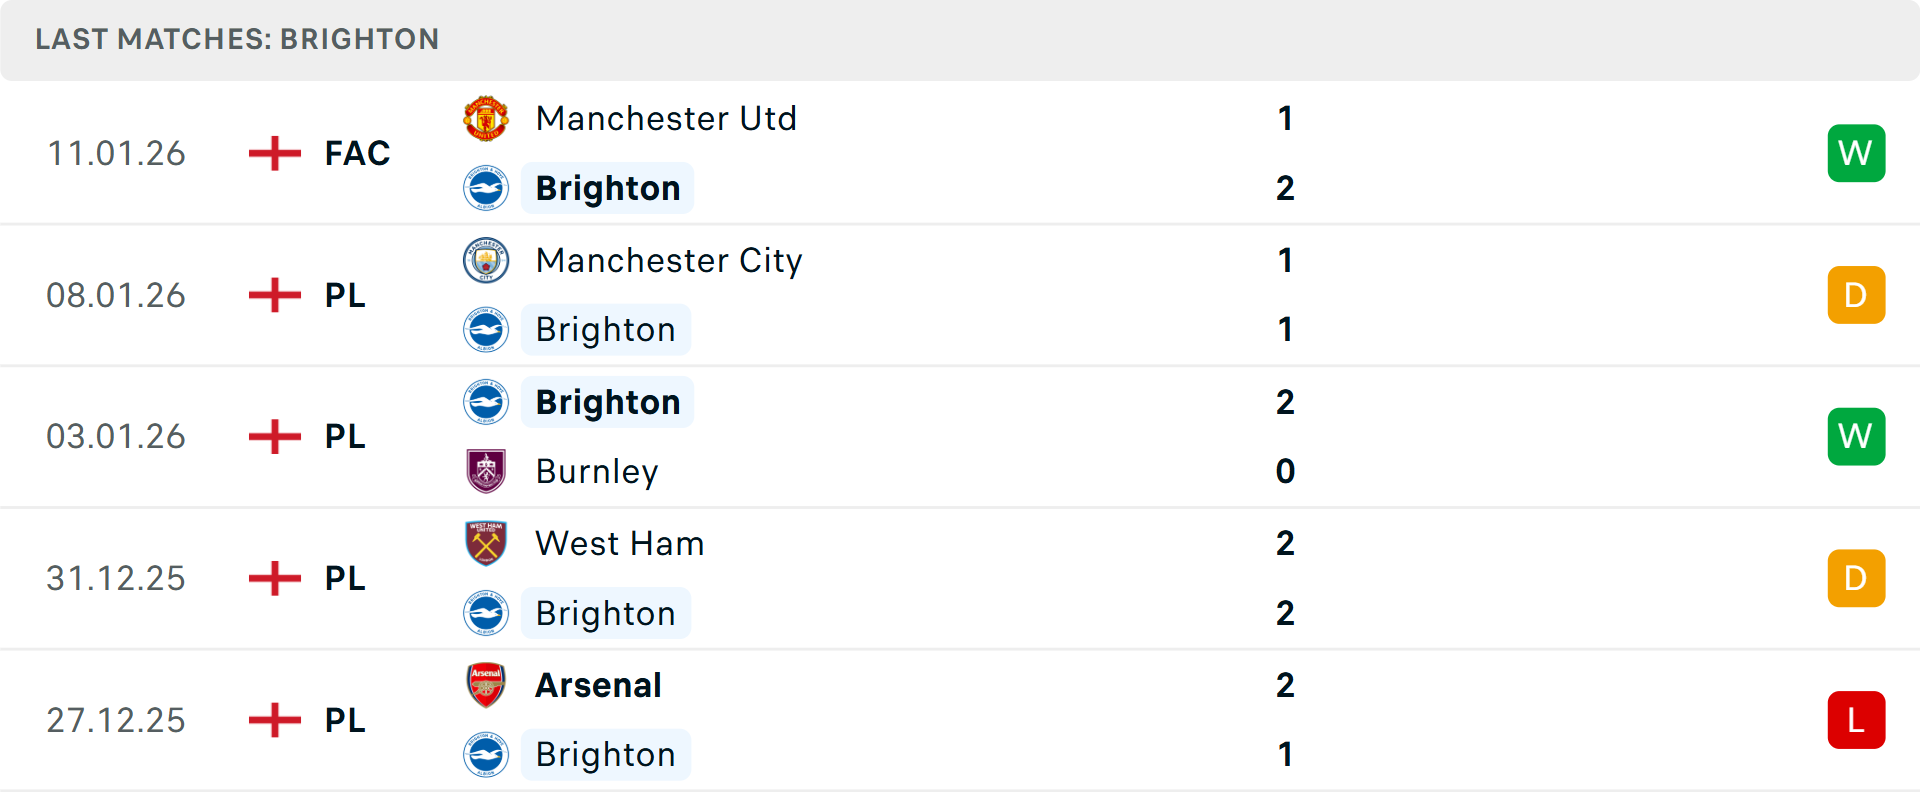Click the Burnley club crest

pos(486,471)
